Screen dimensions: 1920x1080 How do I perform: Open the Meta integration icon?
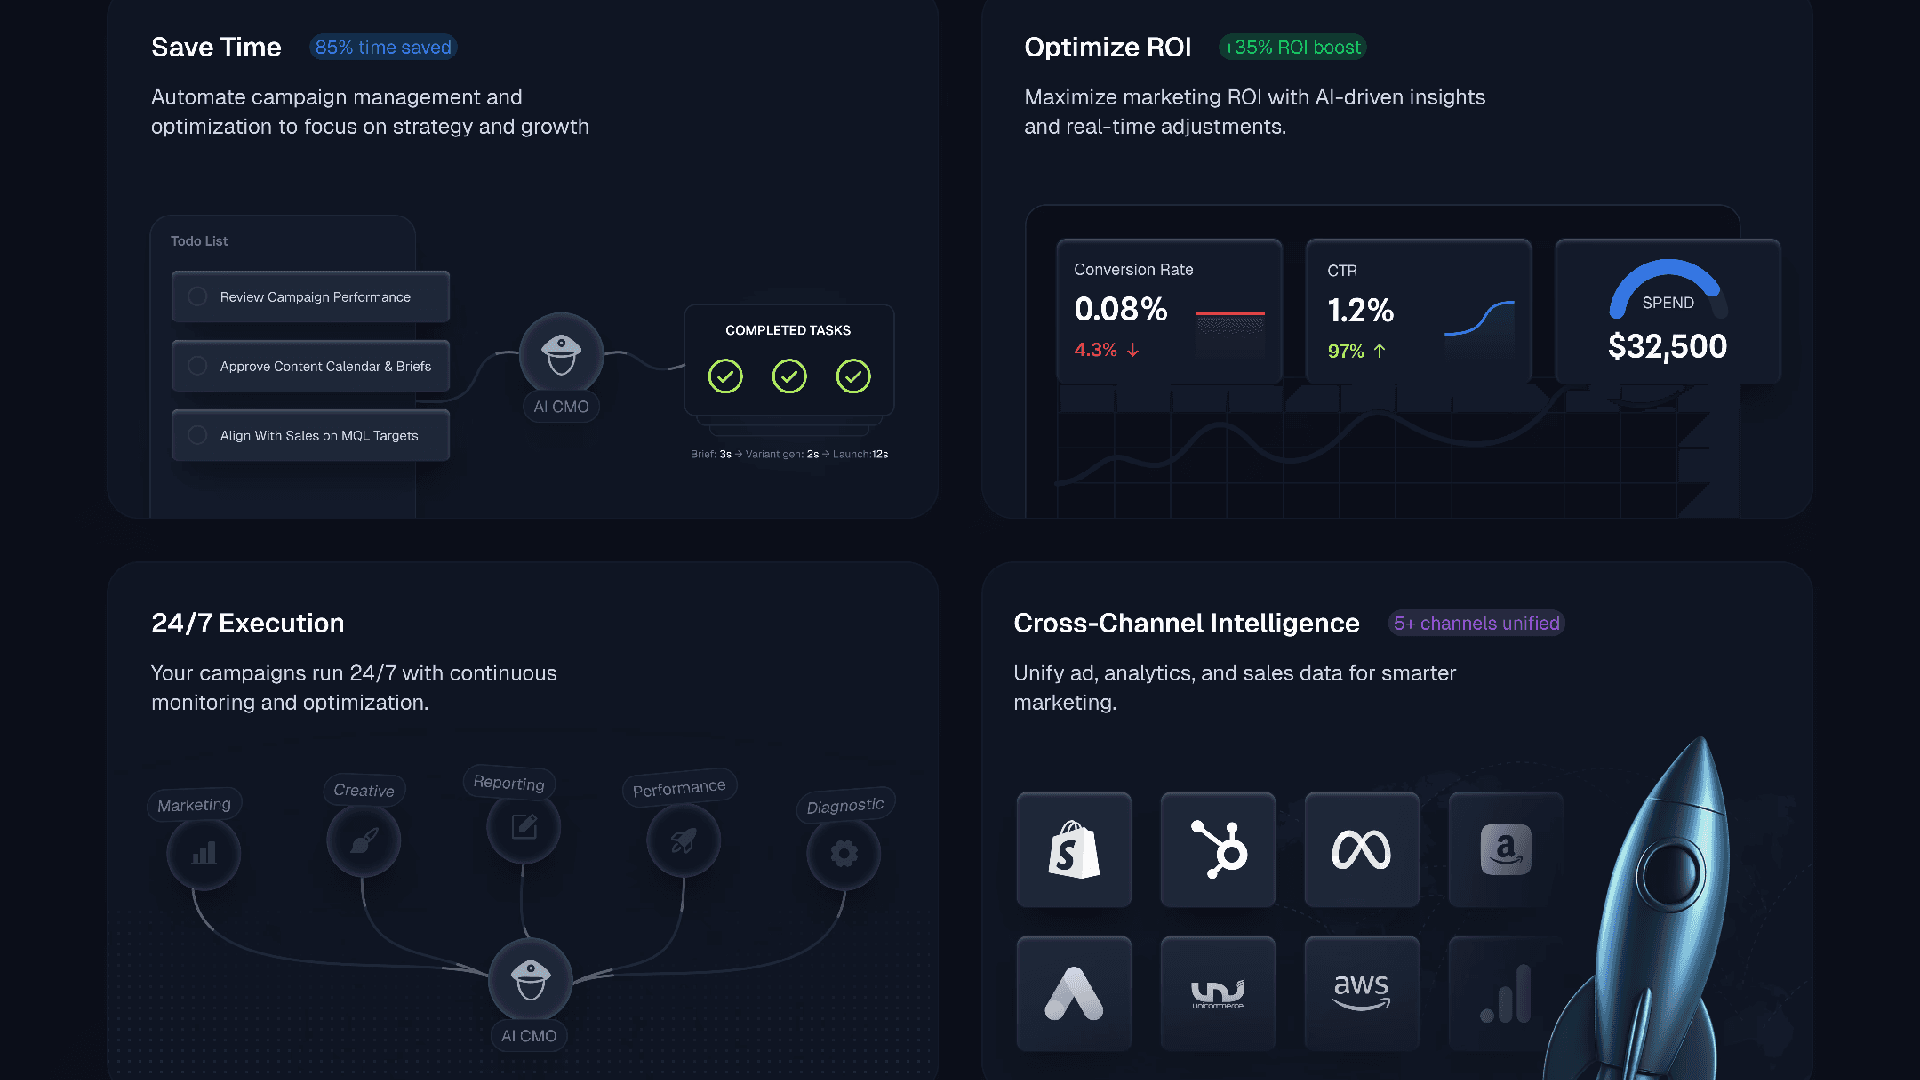1361,850
